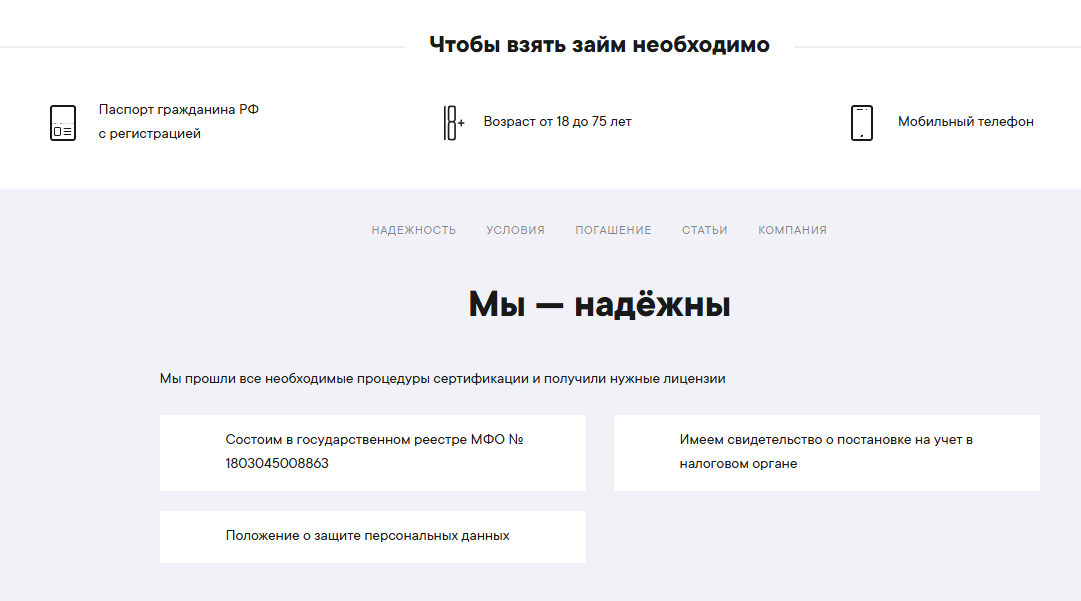Switch to the Условия tab
Image resolution: width=1081 pixels, height=601 pixels.
[x=515, y=230]
